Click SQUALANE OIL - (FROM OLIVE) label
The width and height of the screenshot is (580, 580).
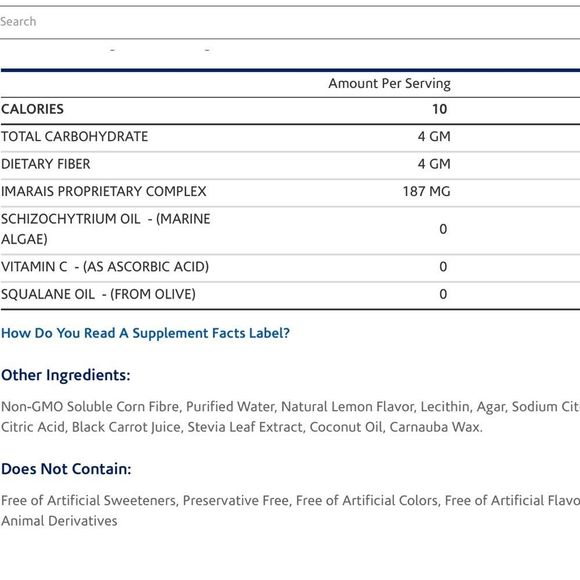coord(98,294)
